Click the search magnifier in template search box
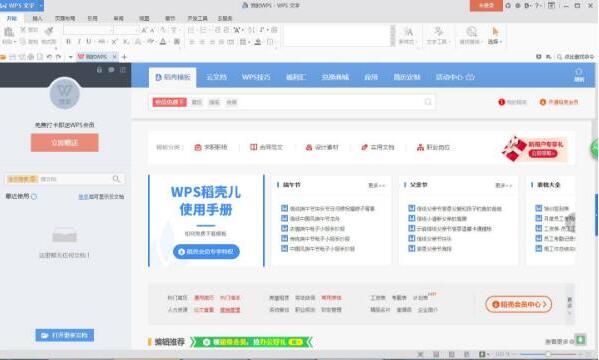599x360 pixels. coord(428,102)
